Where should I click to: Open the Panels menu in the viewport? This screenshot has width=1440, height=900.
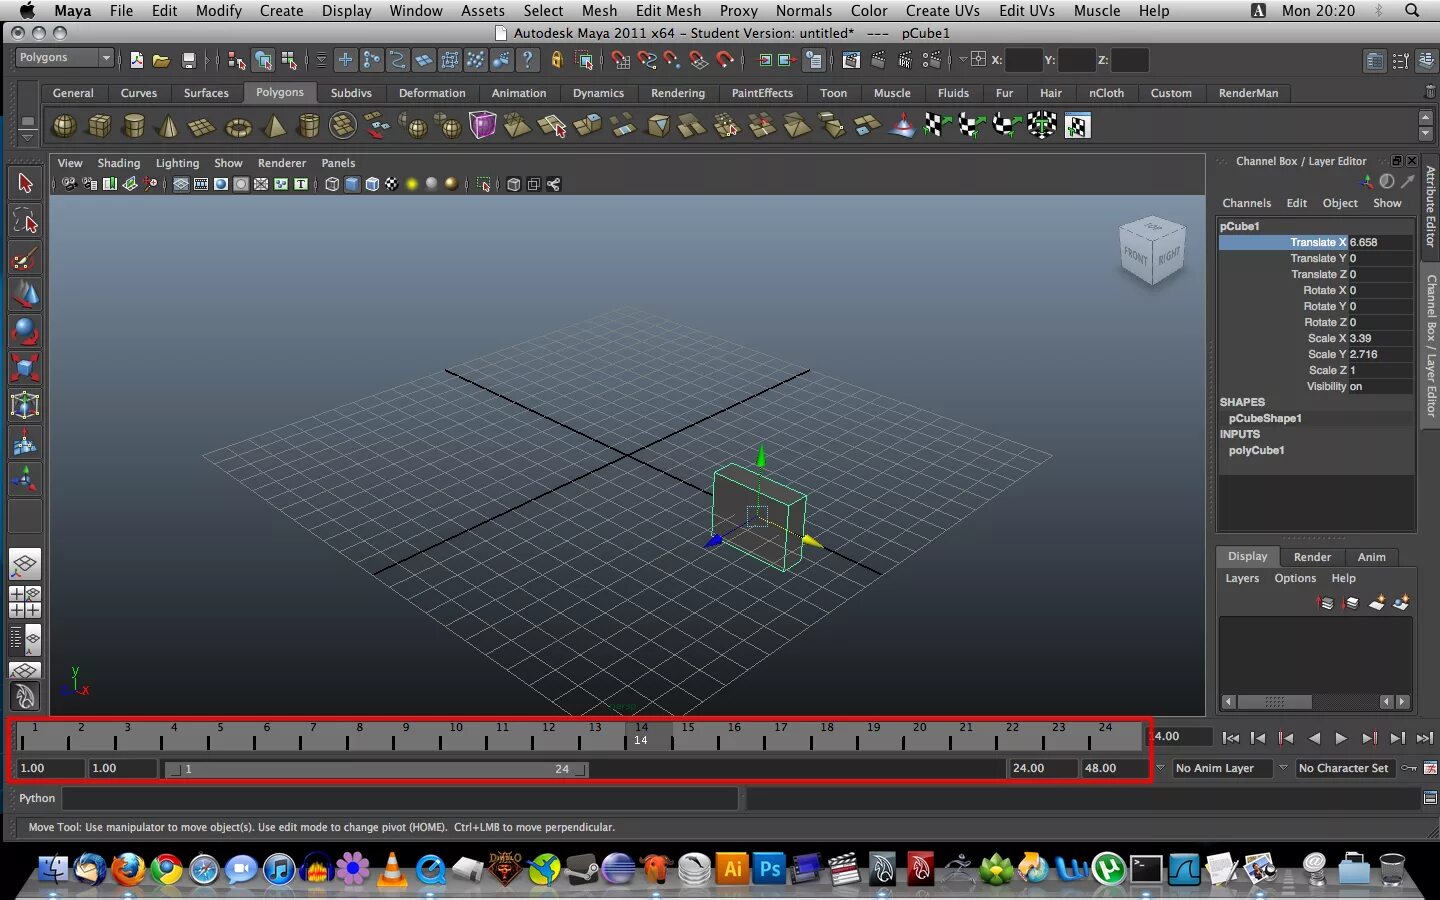point(338,163)
